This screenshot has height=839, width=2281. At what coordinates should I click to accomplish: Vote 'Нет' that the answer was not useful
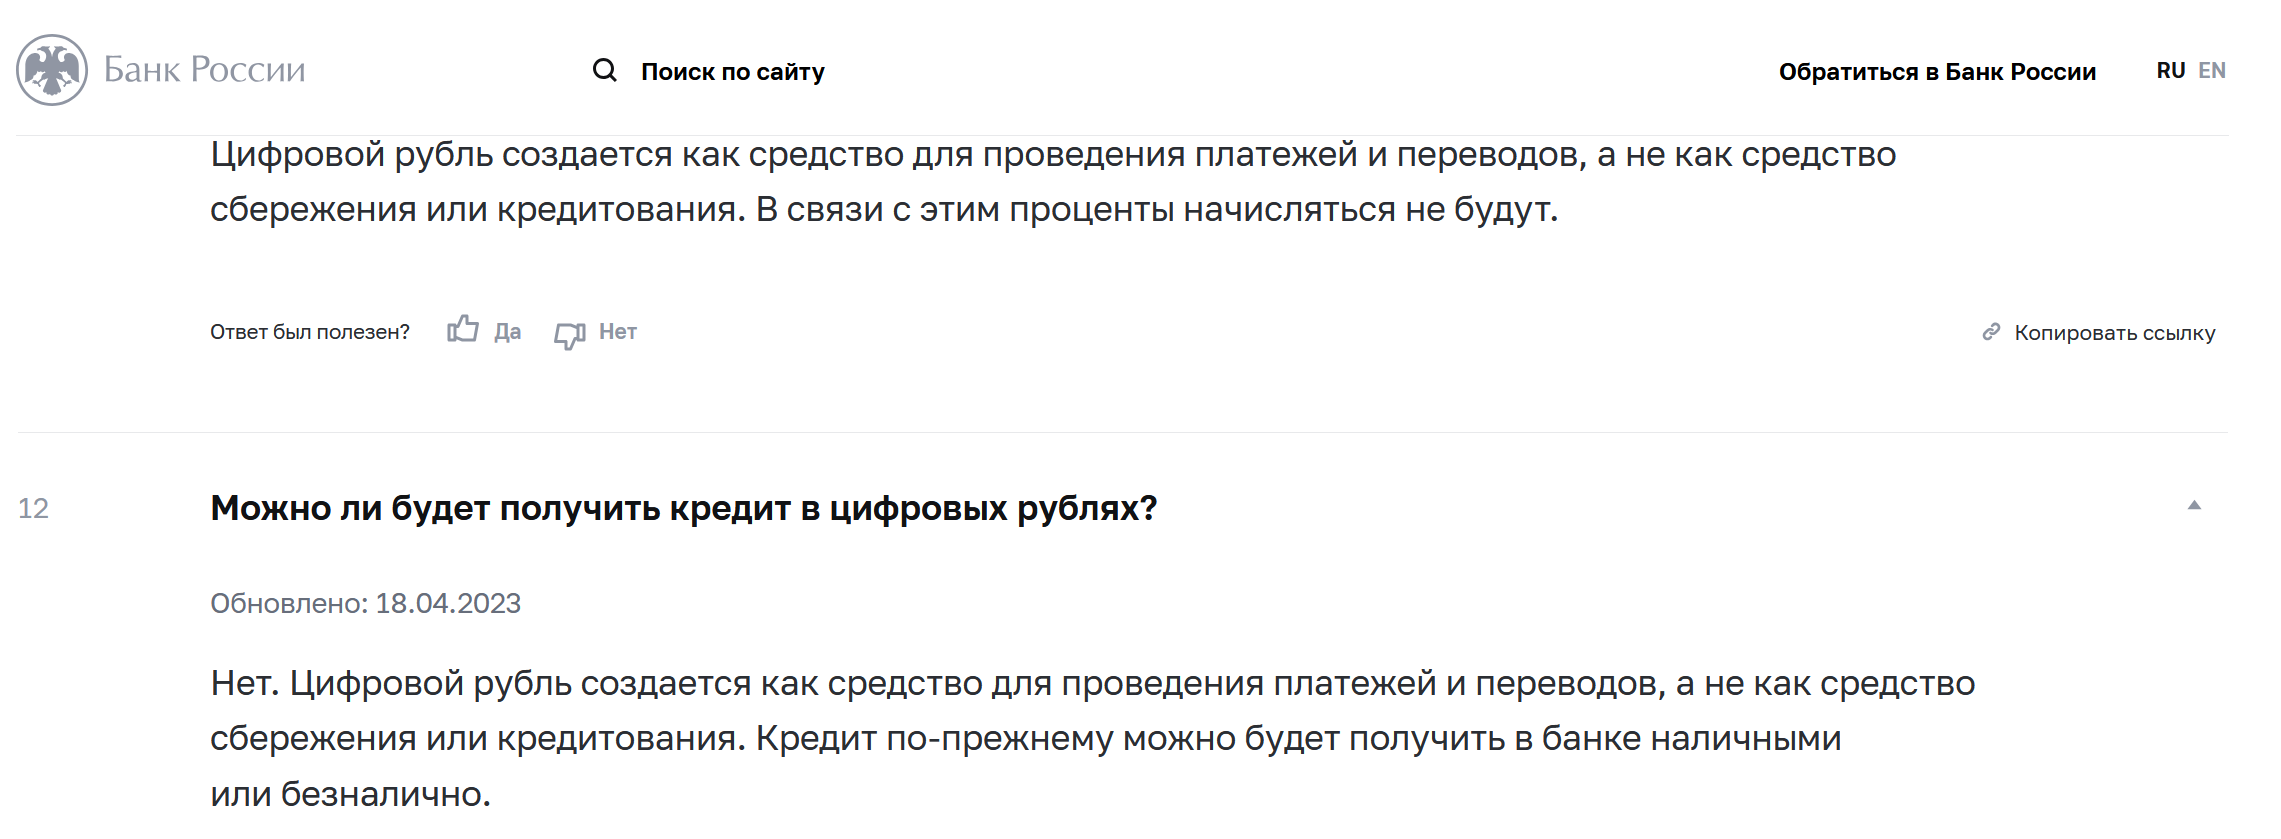click(x=618, y=332)
